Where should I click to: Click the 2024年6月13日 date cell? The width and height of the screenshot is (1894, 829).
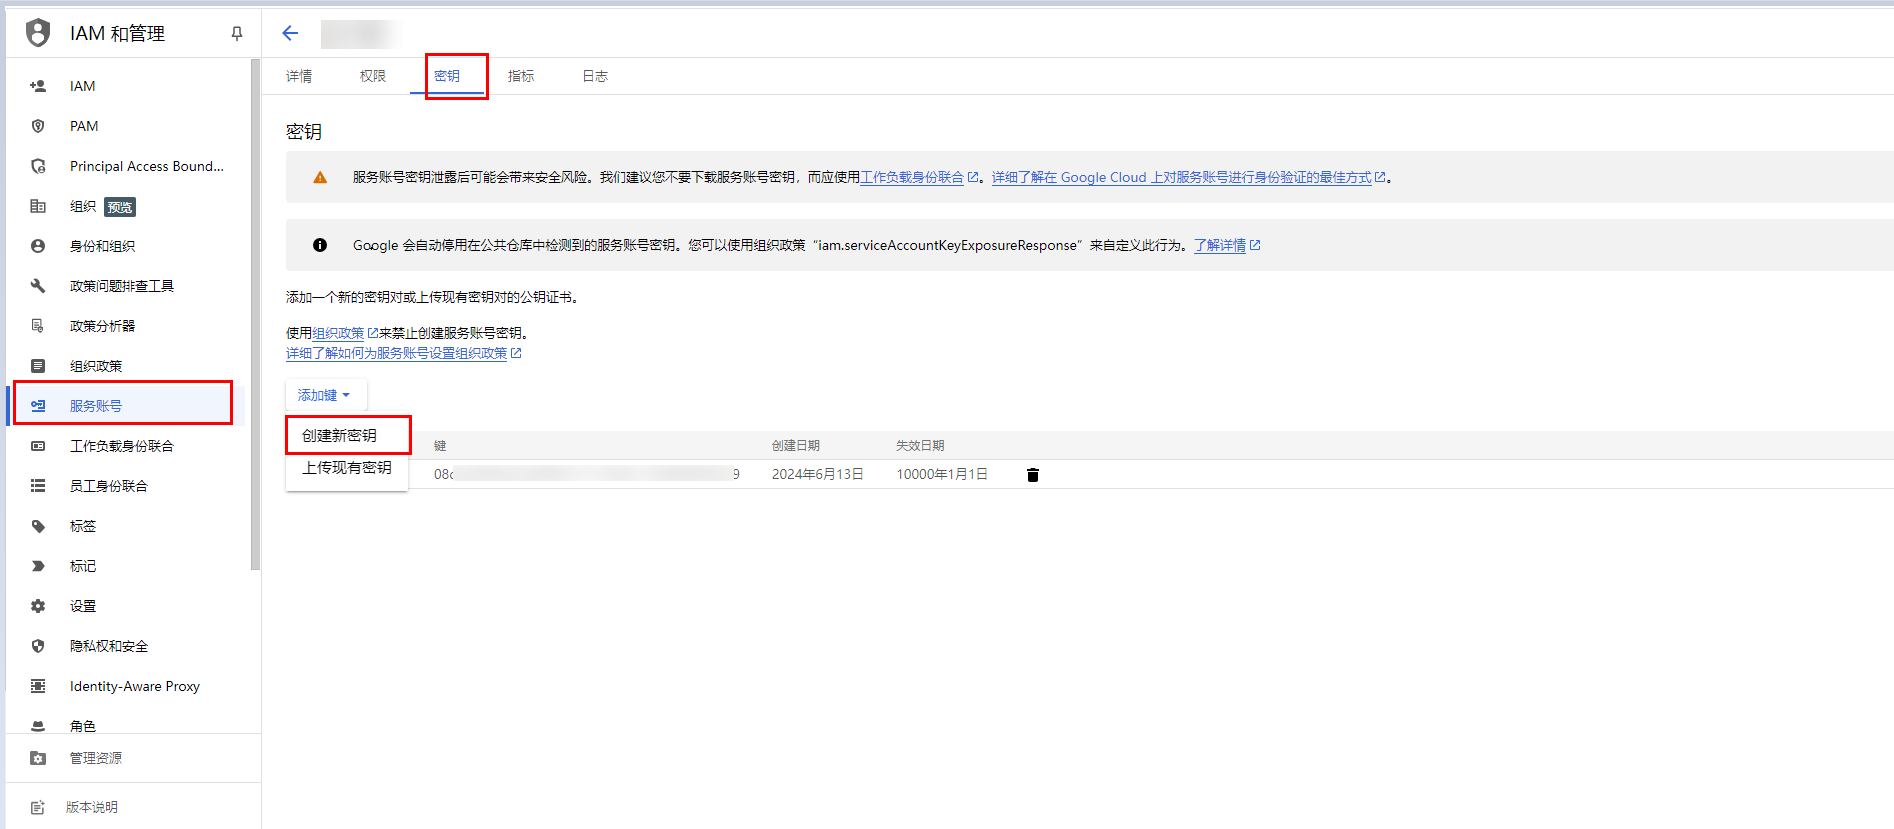tap(818, 474)
